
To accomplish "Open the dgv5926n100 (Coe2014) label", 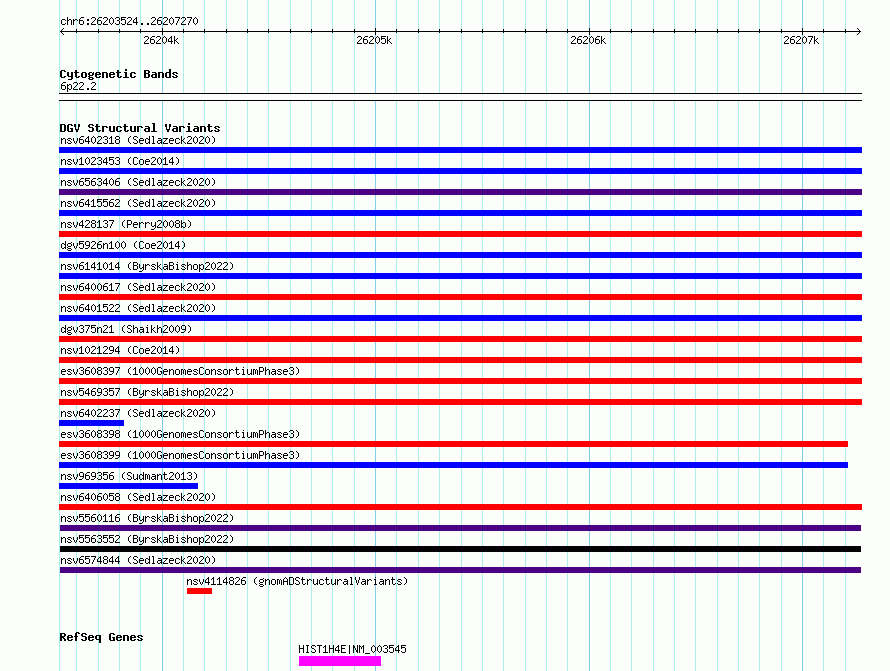I will click(123, 245).
